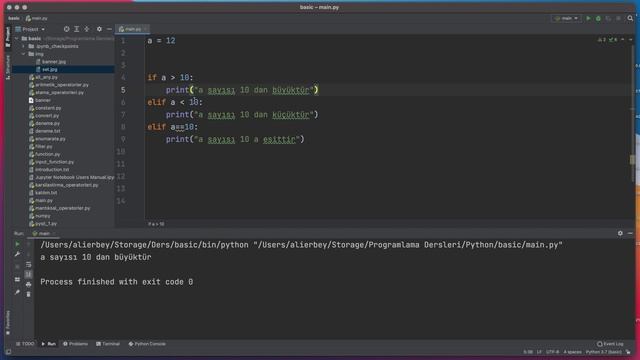This screenshot has height=360, width=640.
Task: Click 4 spaces indent setting in status bar
Action: point(572,352)
